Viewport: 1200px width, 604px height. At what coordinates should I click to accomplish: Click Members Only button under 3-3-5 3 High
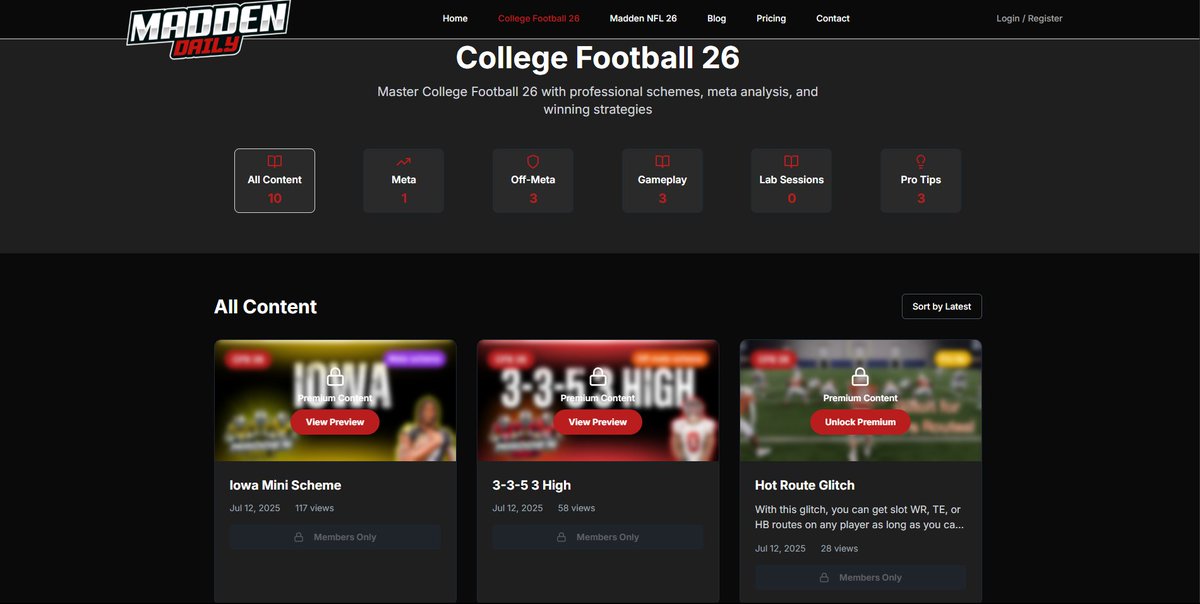pyautogui.click(x=598, y=537)
